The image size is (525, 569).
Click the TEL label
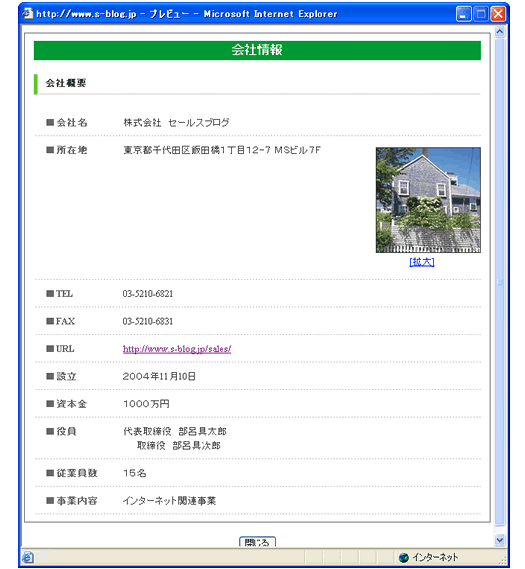pos(64,294)
